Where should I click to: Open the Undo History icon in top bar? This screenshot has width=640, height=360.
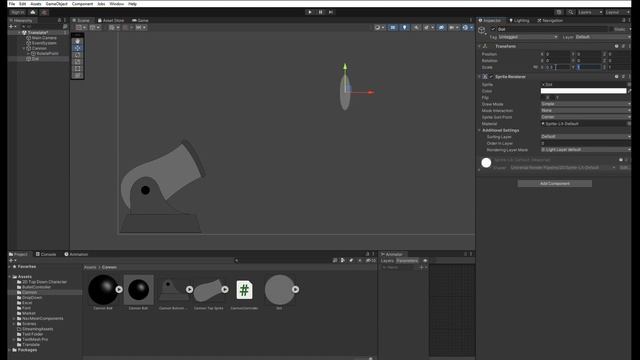click(559, 12)
